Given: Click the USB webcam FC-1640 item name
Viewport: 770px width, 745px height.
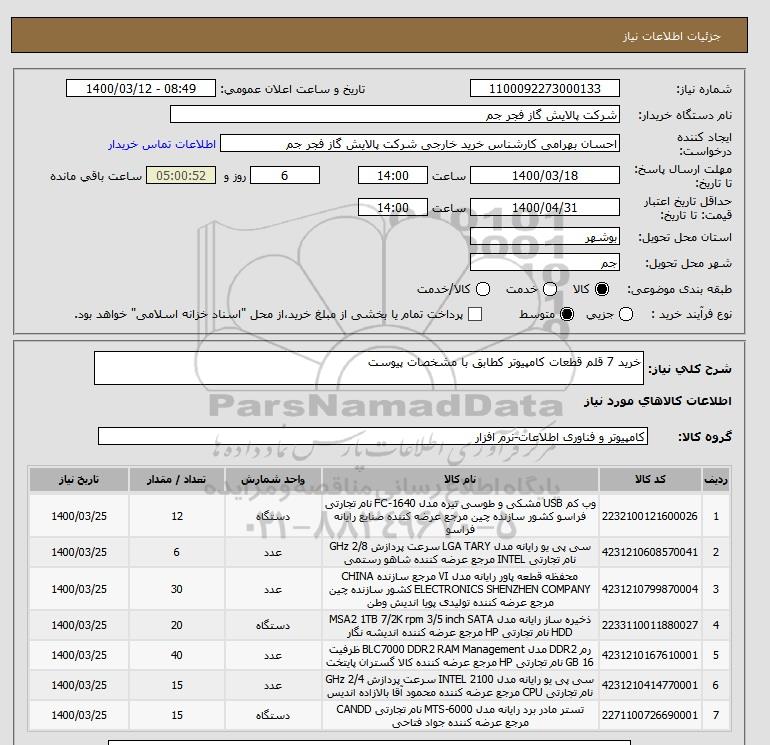Looking at the screenshot, I should (460, 516).
